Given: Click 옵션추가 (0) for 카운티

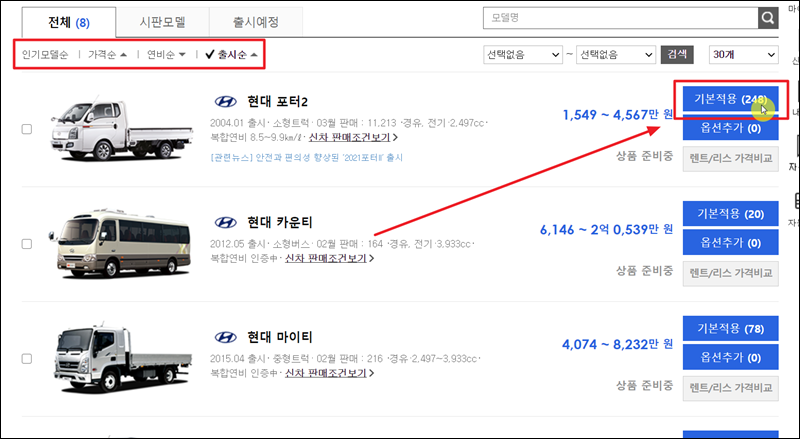Looking at the screenshot, I should (731, 242).
